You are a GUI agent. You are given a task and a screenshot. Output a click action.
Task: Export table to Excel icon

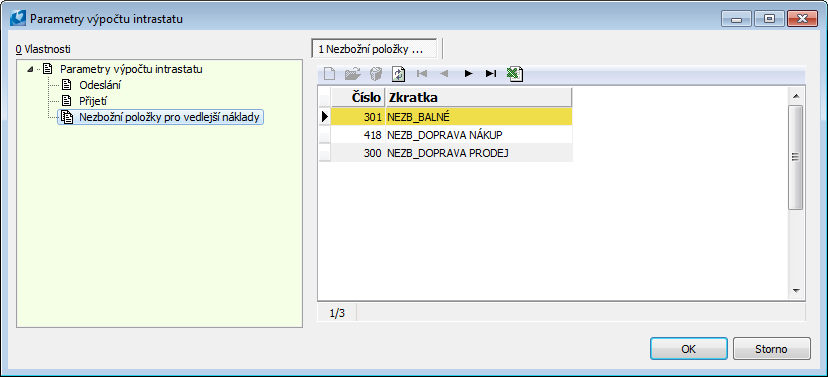[x=514, y=74]
